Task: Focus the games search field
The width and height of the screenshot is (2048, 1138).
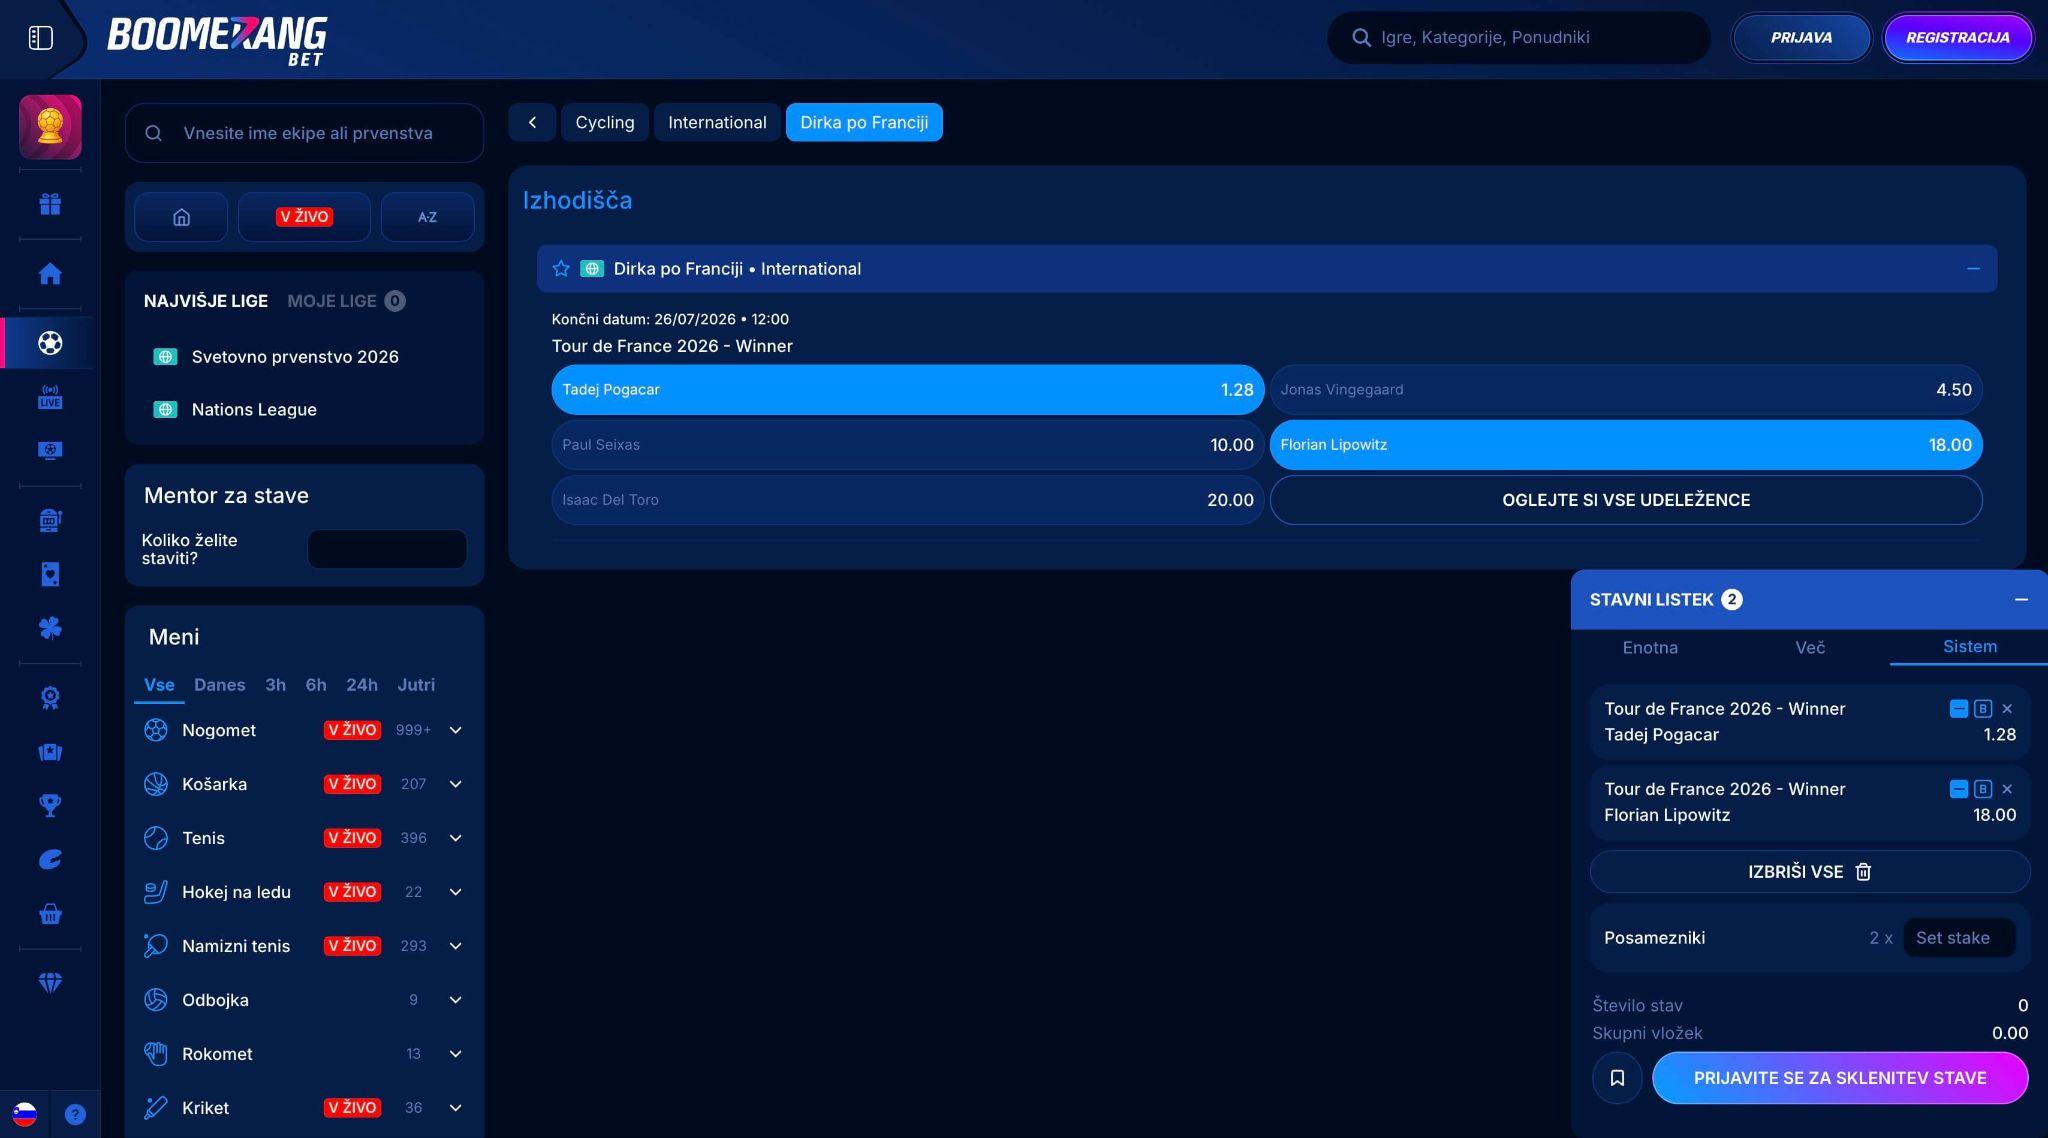Action: [x=1518, y=38]
